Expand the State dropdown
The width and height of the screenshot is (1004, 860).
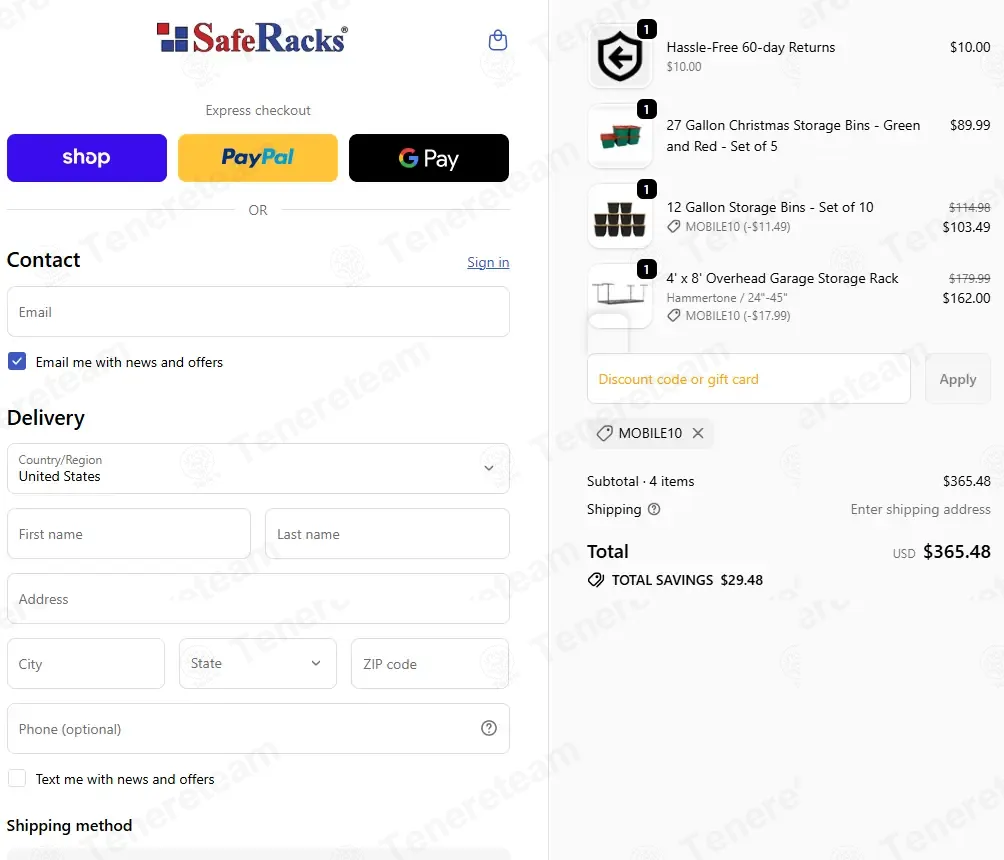pos(257,663)
